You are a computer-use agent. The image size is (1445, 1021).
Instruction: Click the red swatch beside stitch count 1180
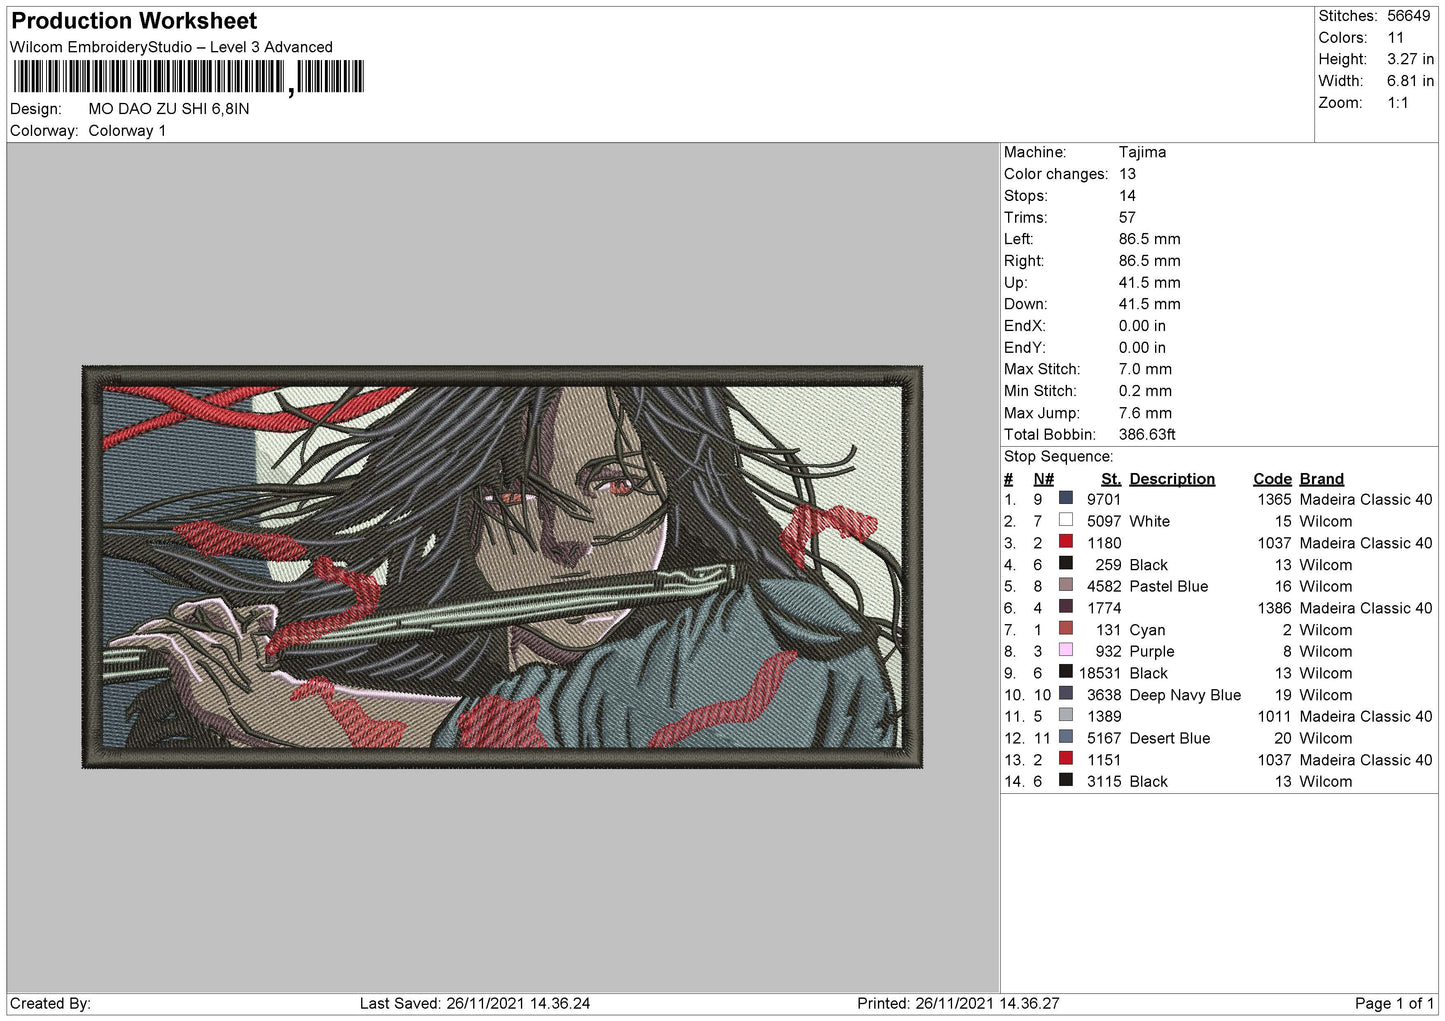1066,542
